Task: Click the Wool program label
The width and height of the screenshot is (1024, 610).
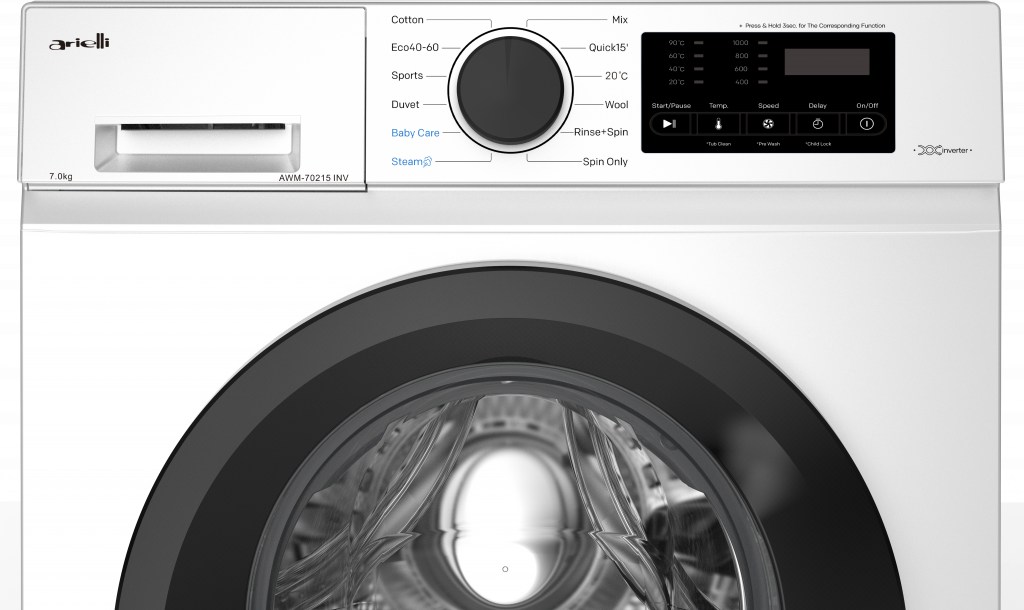Action: pos(616,105)
